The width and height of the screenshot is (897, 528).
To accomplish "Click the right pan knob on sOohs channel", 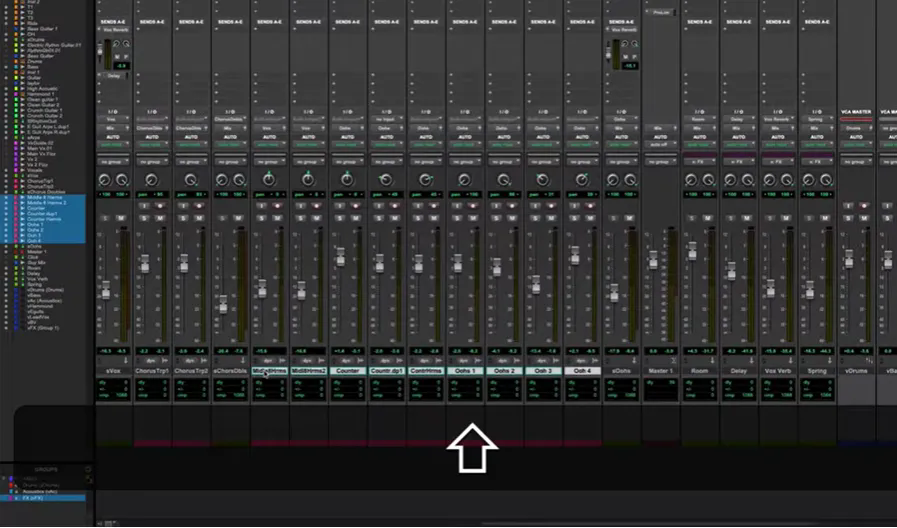I will 630,180.
